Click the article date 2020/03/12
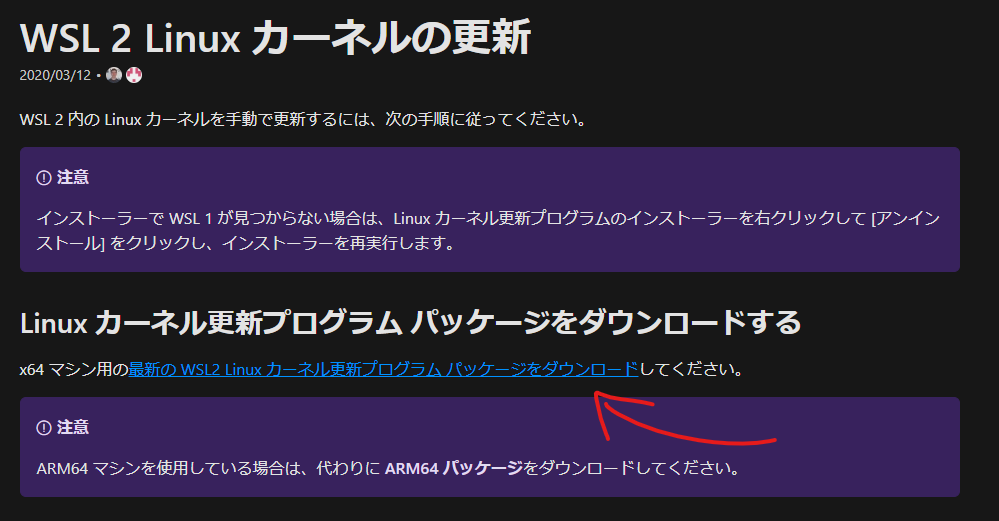This screenshot has width=999, height=521. tap(55, 75)
